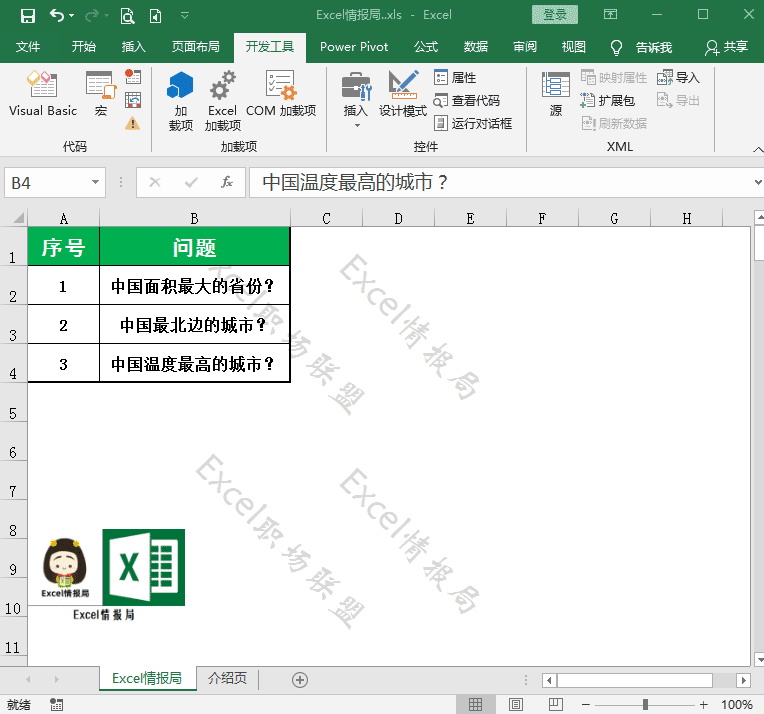Click the Name Box showing B4
The height and width of the screenshot is (714, 764).
48,183
